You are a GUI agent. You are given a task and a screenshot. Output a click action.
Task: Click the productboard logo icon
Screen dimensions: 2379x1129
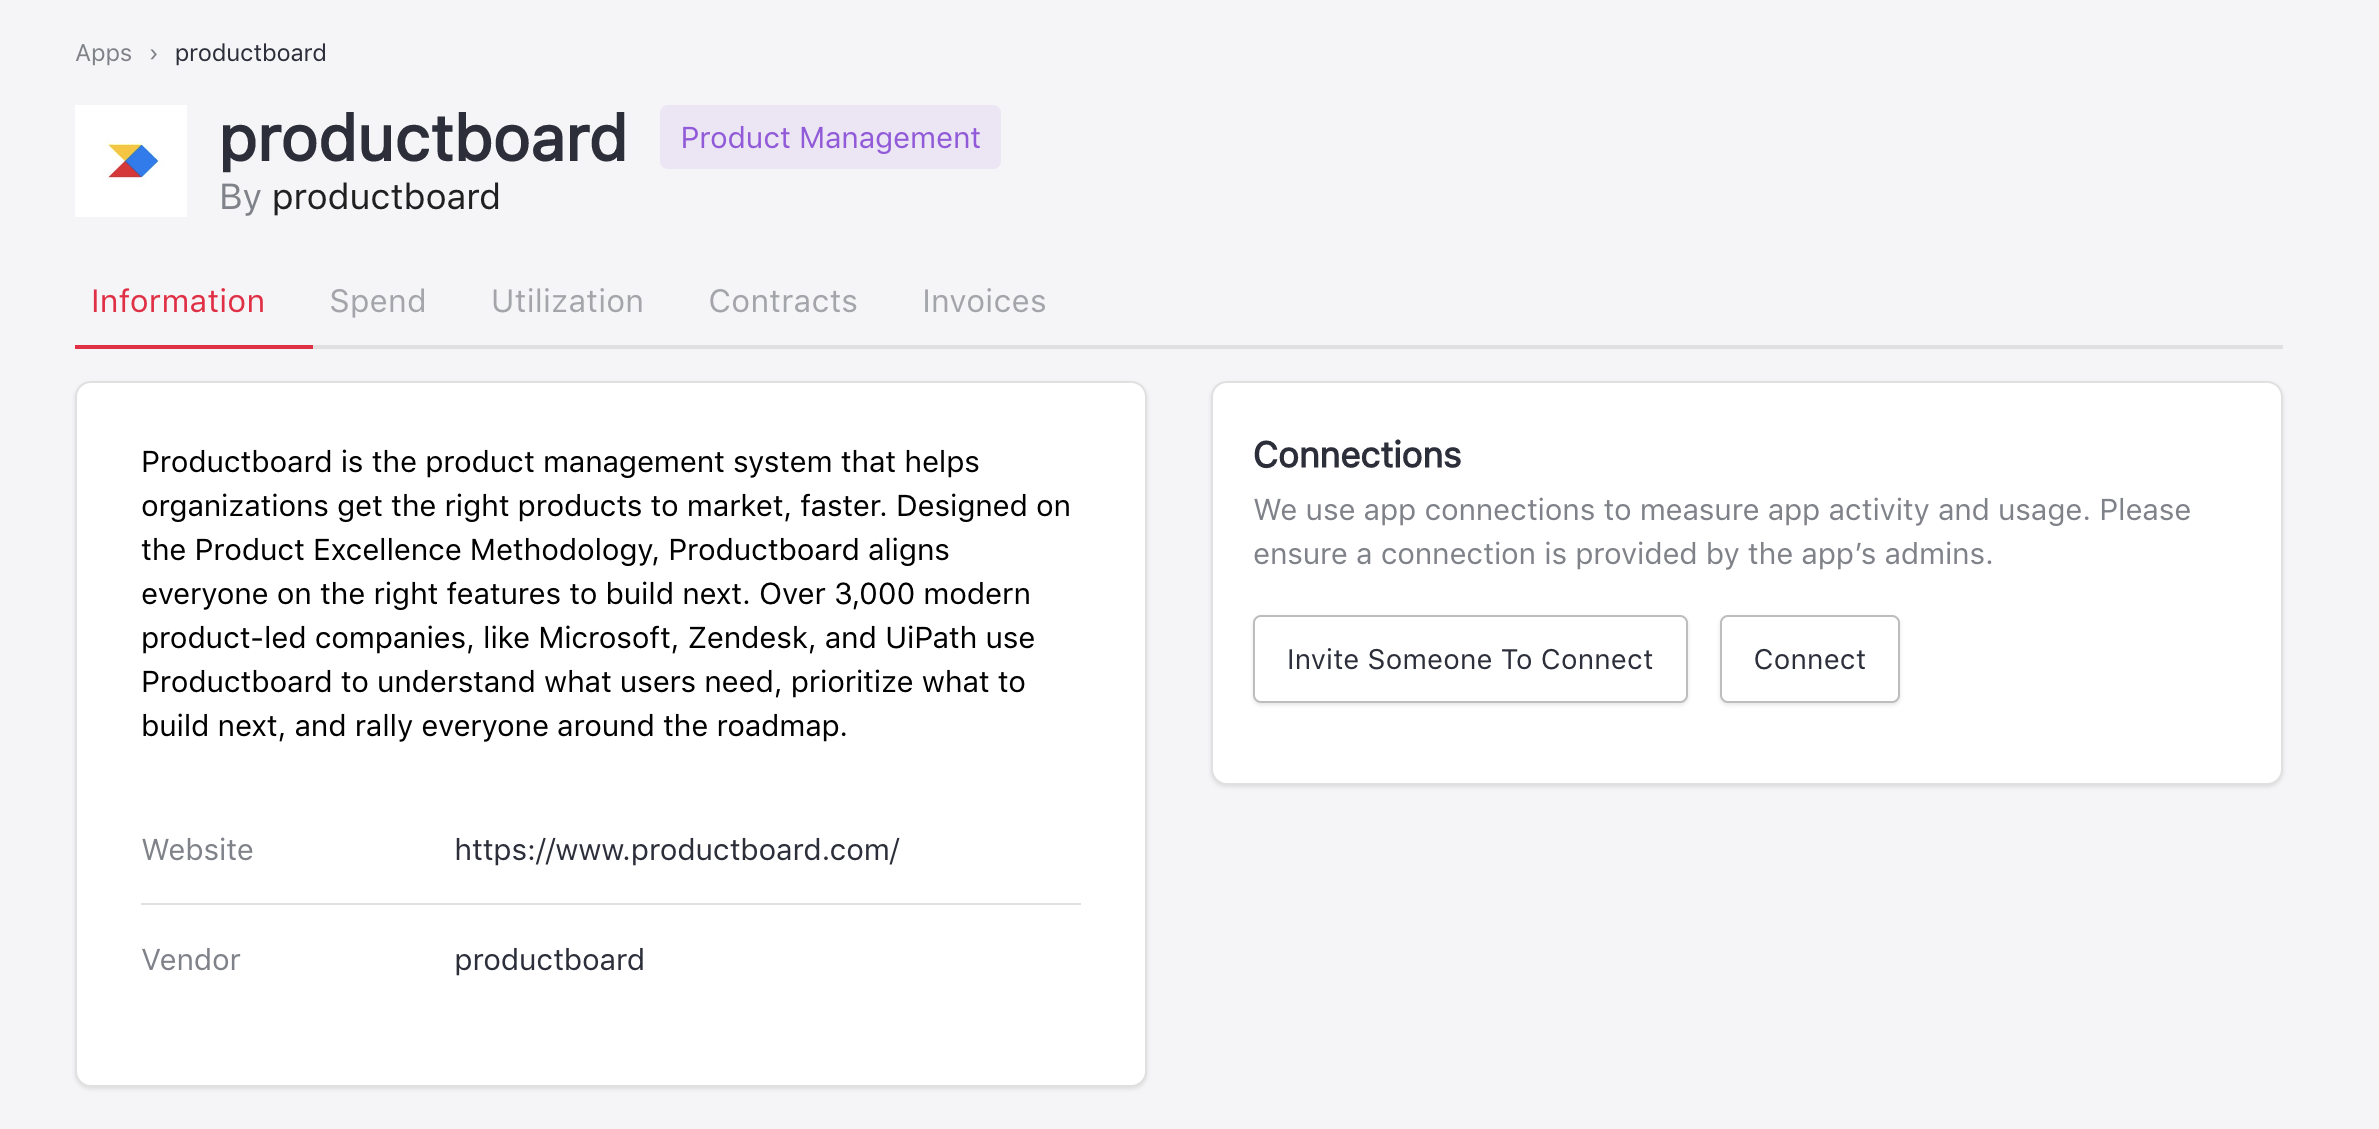click(131, 161)
